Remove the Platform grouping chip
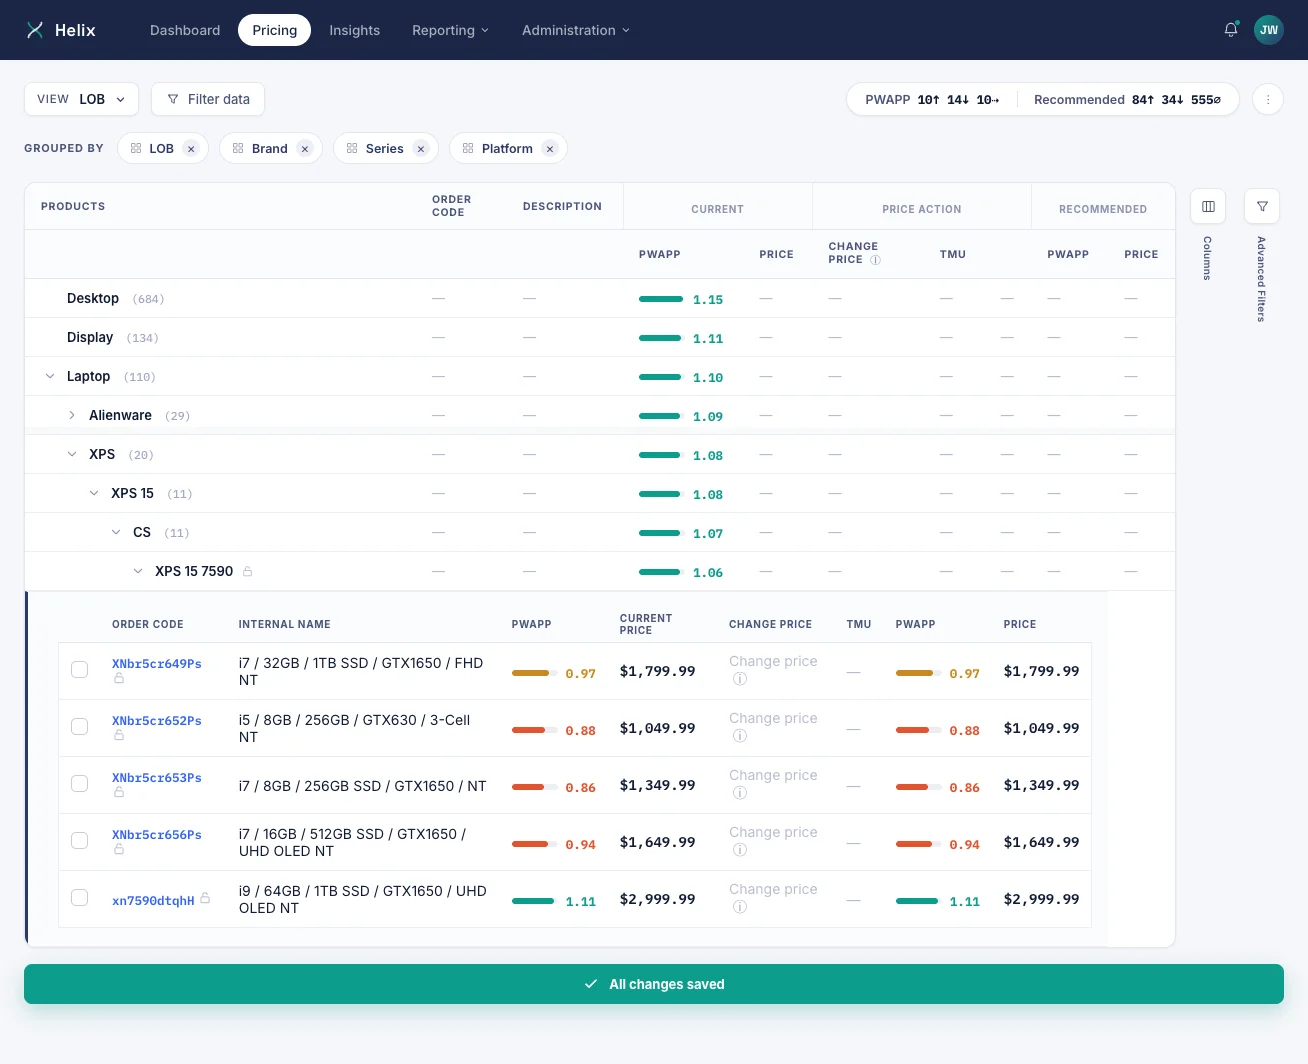The height and width of the screenshot is (1064, 1308). pyautogui.click(x=550, y=149)
